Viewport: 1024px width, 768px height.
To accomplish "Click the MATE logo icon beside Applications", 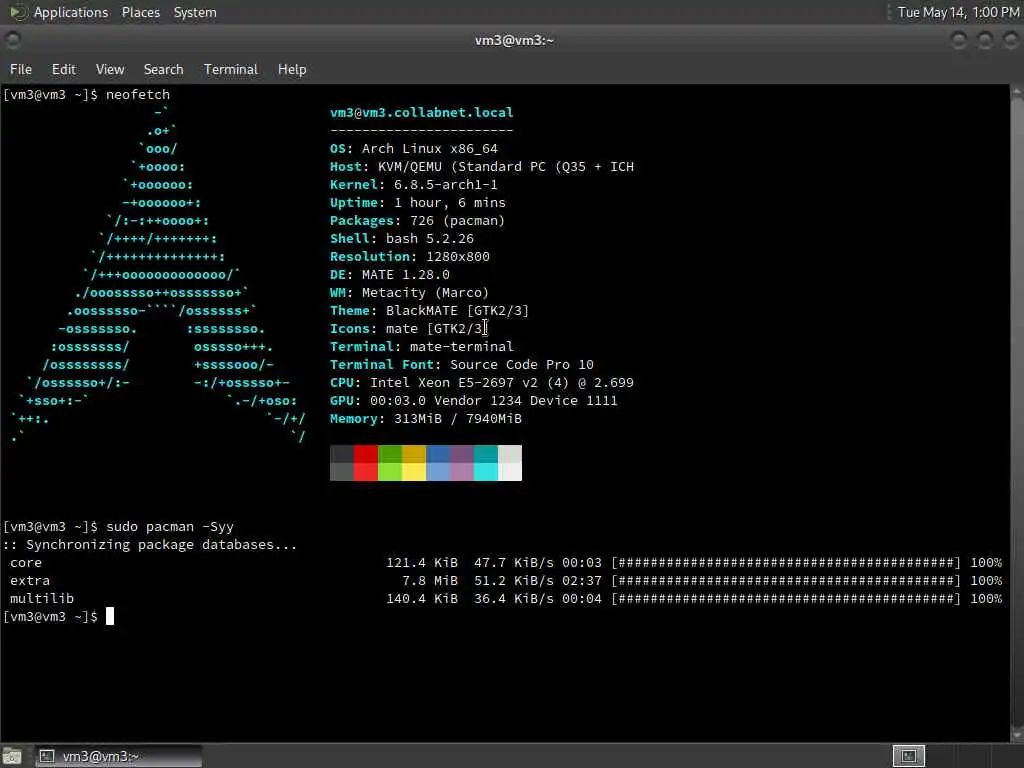I will (18, 12).
